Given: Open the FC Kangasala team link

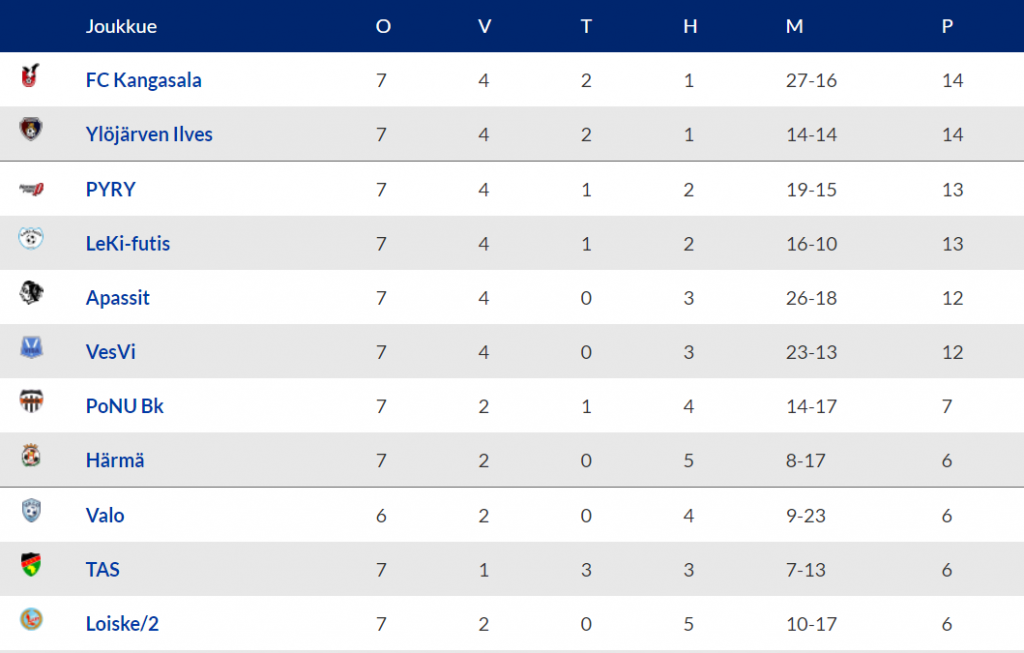Looking at the screenshot, I should [x=144, y=80].
